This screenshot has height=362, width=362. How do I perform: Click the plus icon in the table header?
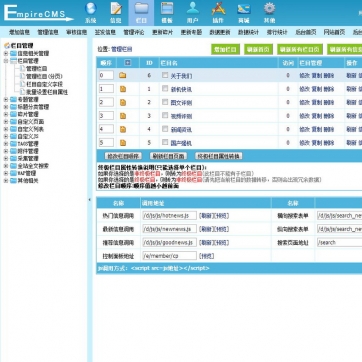pos(127,63)
